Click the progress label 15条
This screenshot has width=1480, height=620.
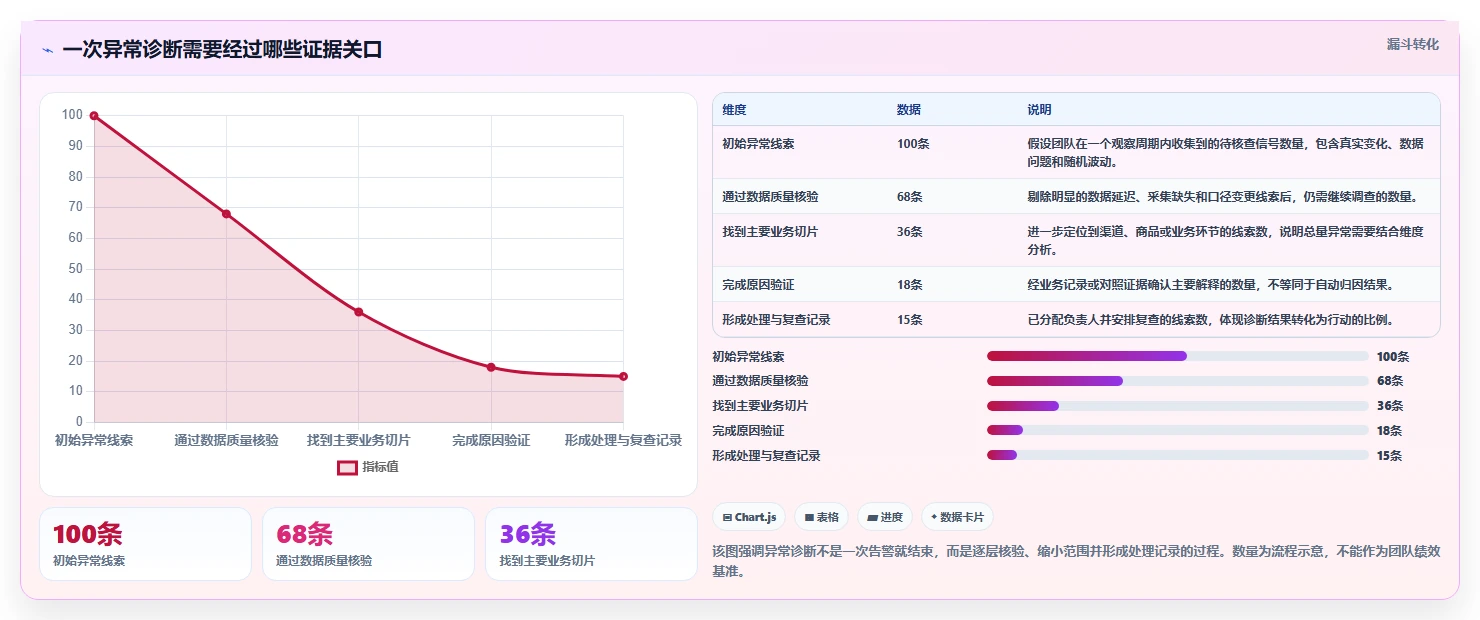[1389, 456]
